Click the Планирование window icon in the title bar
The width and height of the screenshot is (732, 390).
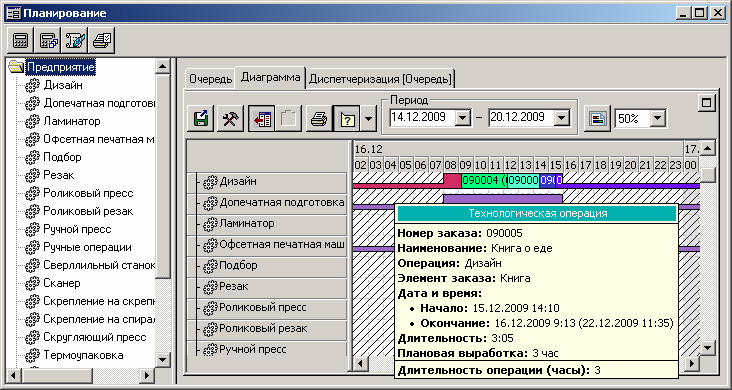(13, 14)
